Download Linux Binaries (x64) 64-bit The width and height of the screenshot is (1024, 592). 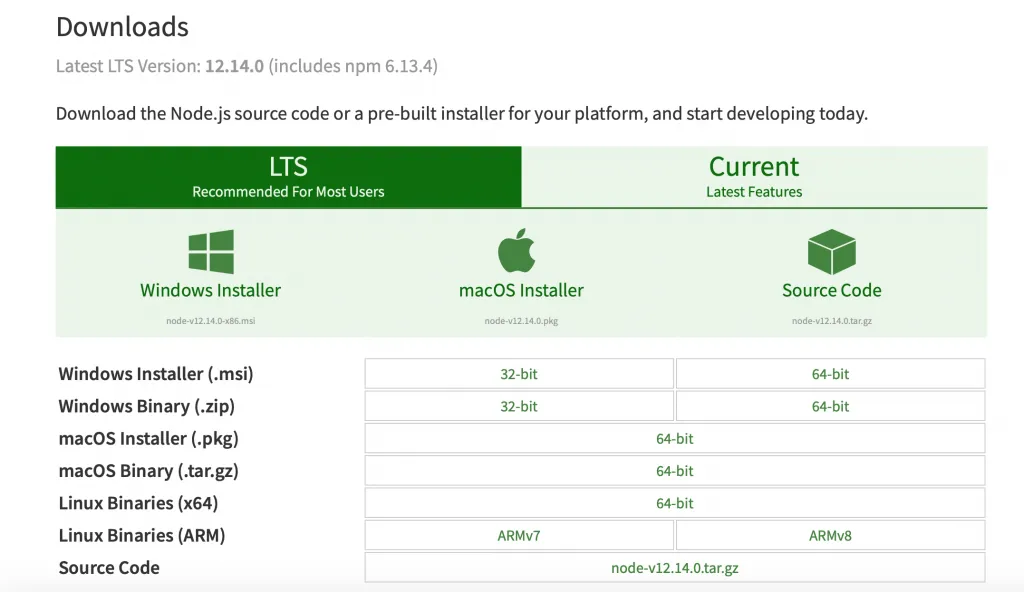(x=675, y=503)
